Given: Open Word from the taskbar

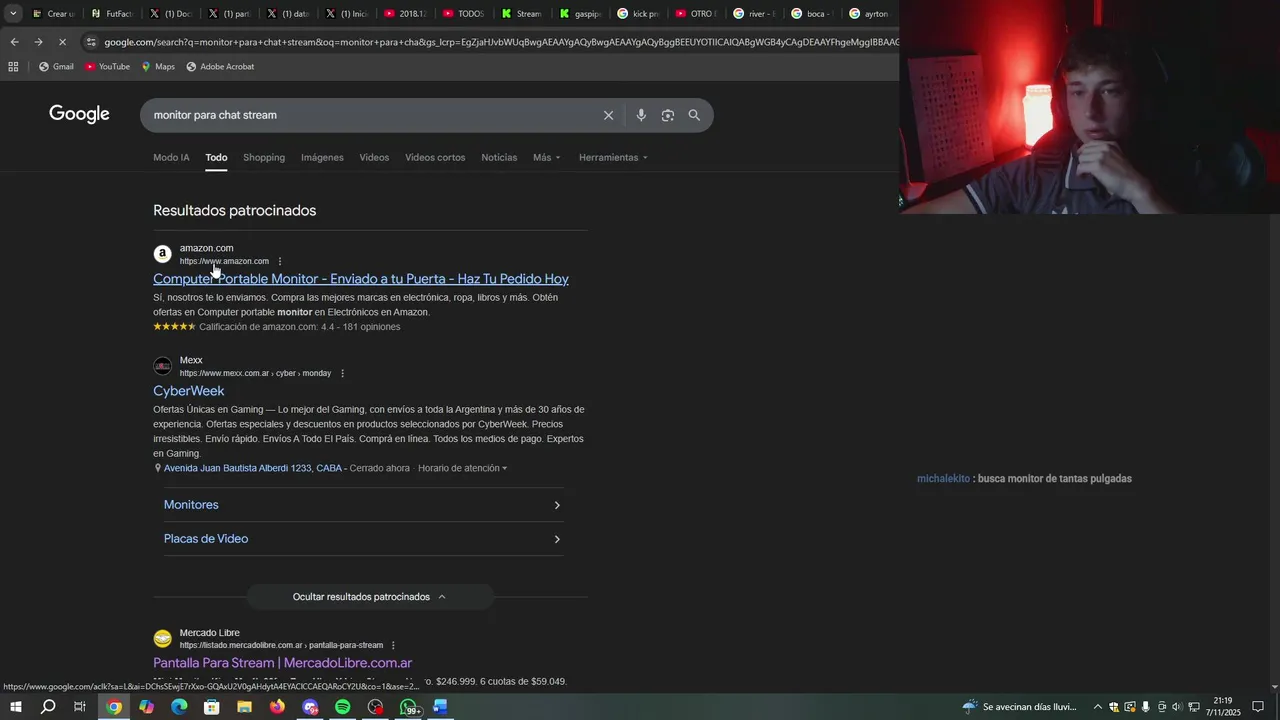Looking at the screenshot, I should (440, 707).
